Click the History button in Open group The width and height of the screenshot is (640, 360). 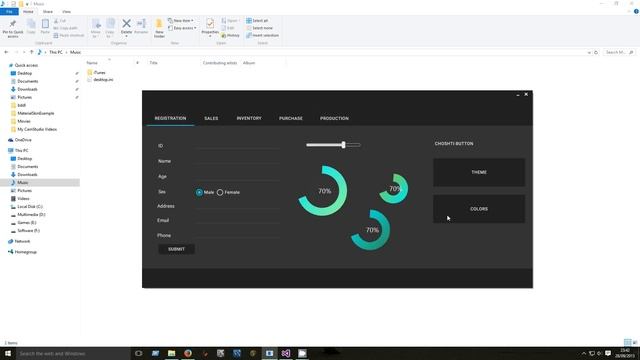(230, 36)
